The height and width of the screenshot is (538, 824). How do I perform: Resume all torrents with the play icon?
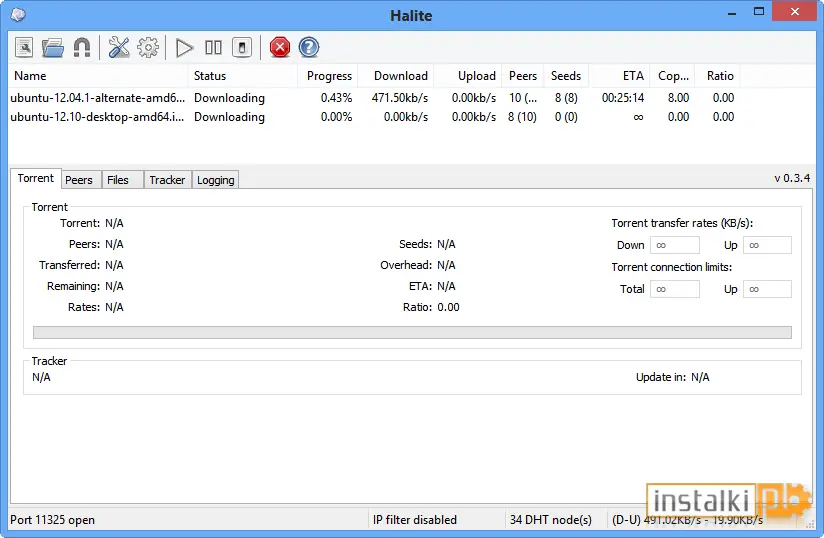coord(184,48)
